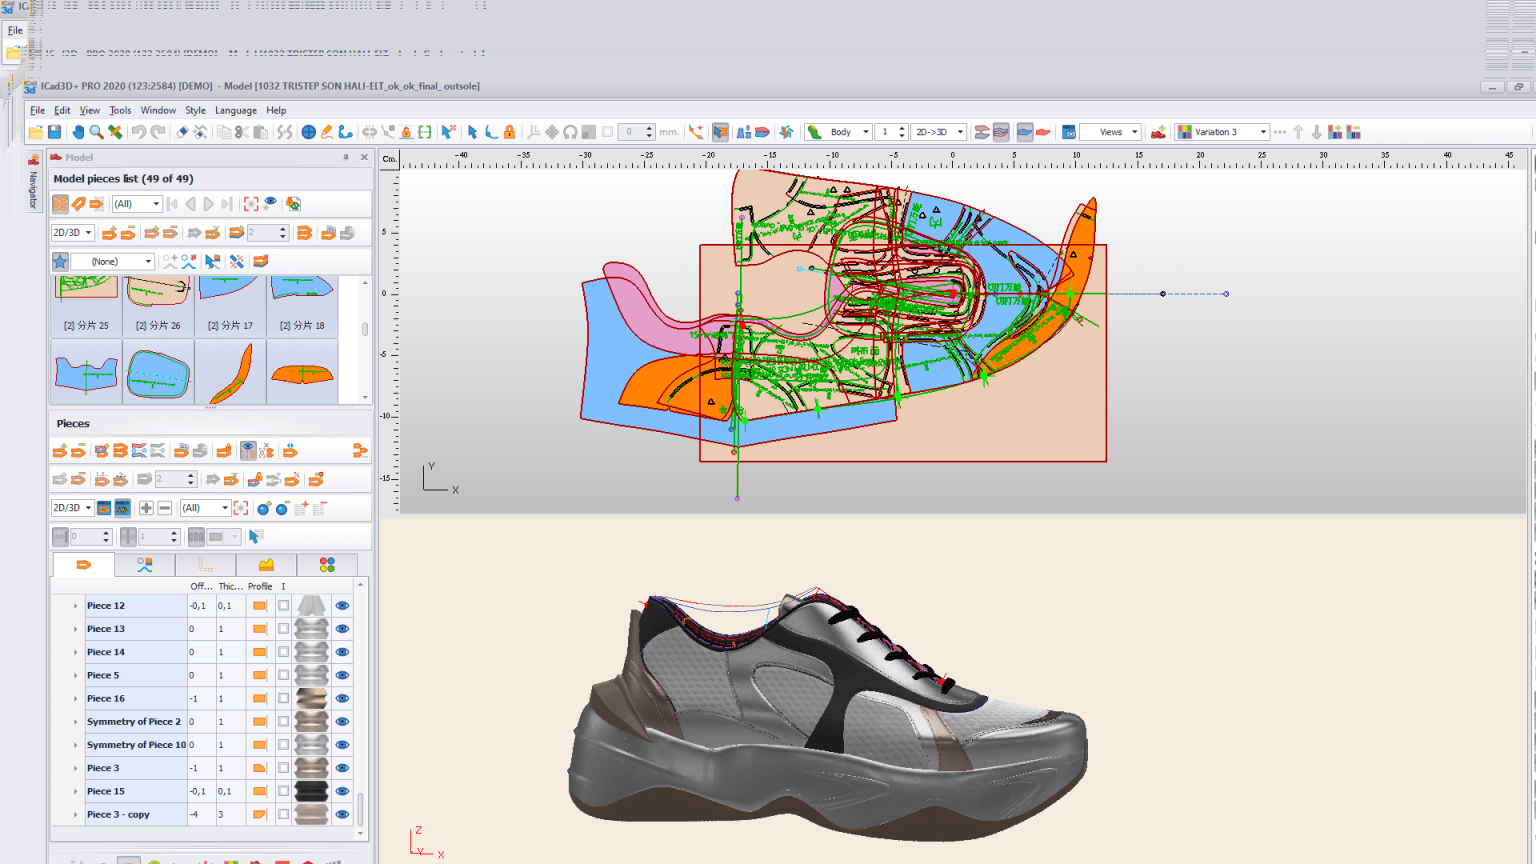Screen dimensions: 1536x864
Task: Click the Cut scissors icon
Action: tap(242, 132)
